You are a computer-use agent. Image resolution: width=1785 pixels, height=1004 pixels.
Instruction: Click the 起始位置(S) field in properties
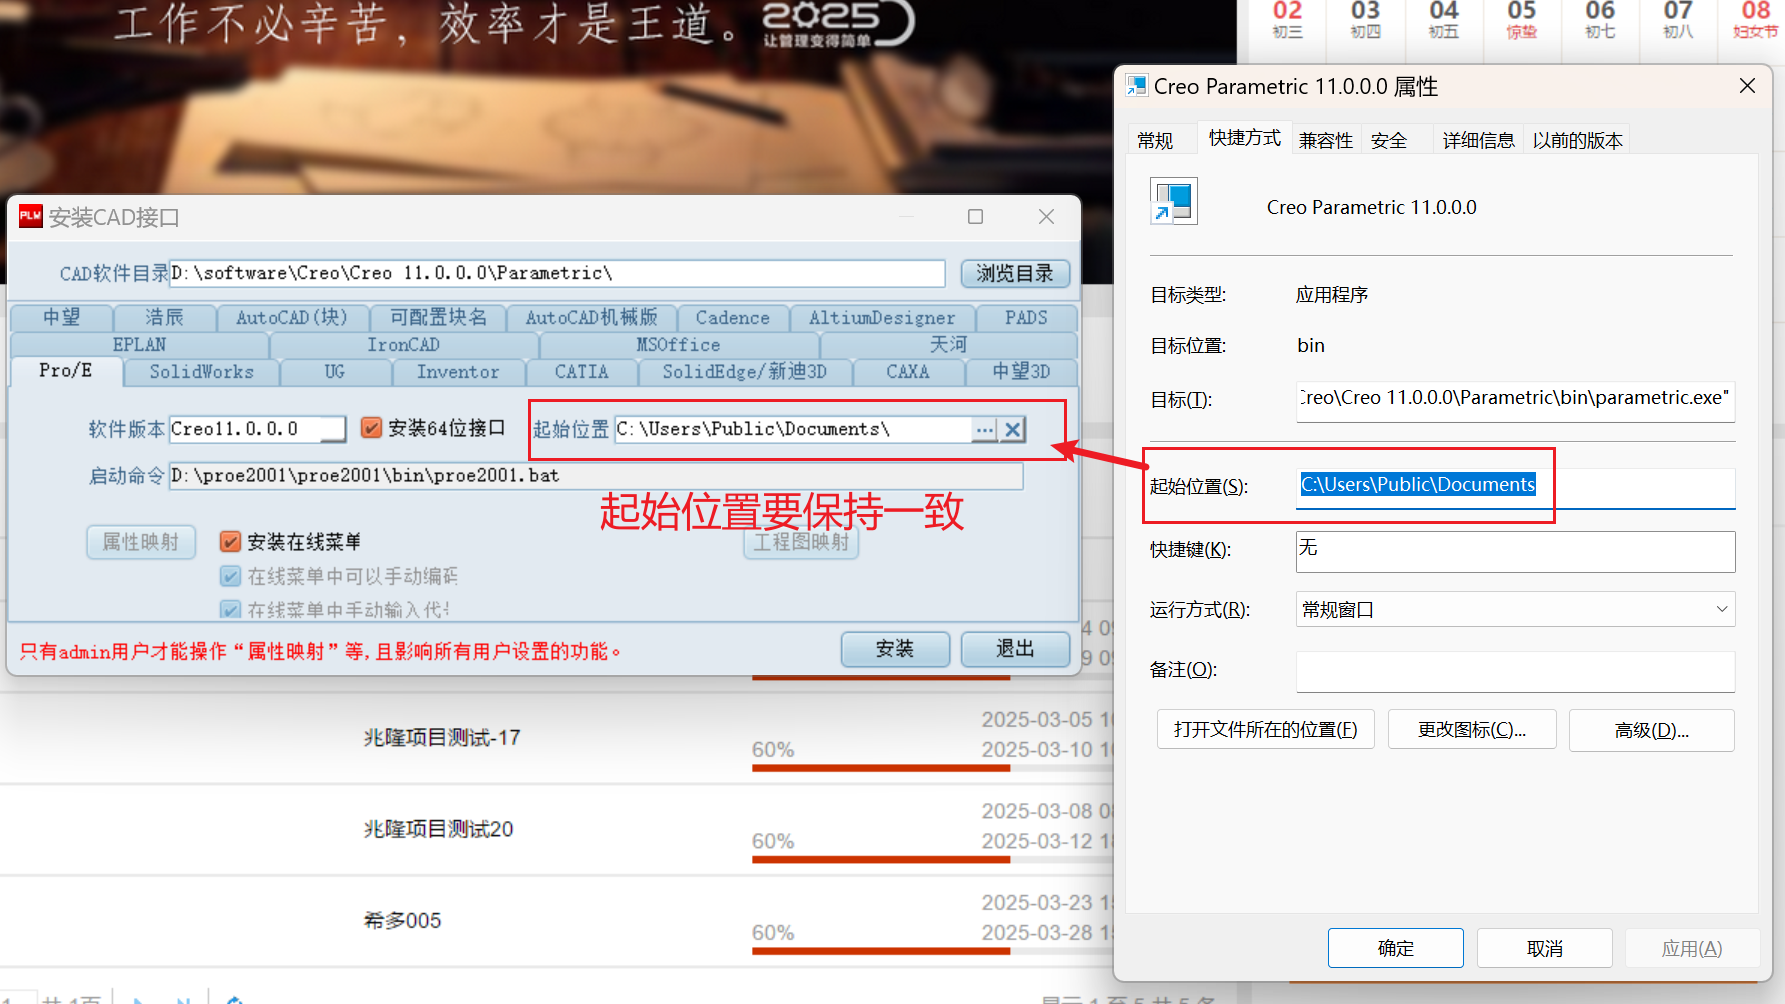(1515, 487)
